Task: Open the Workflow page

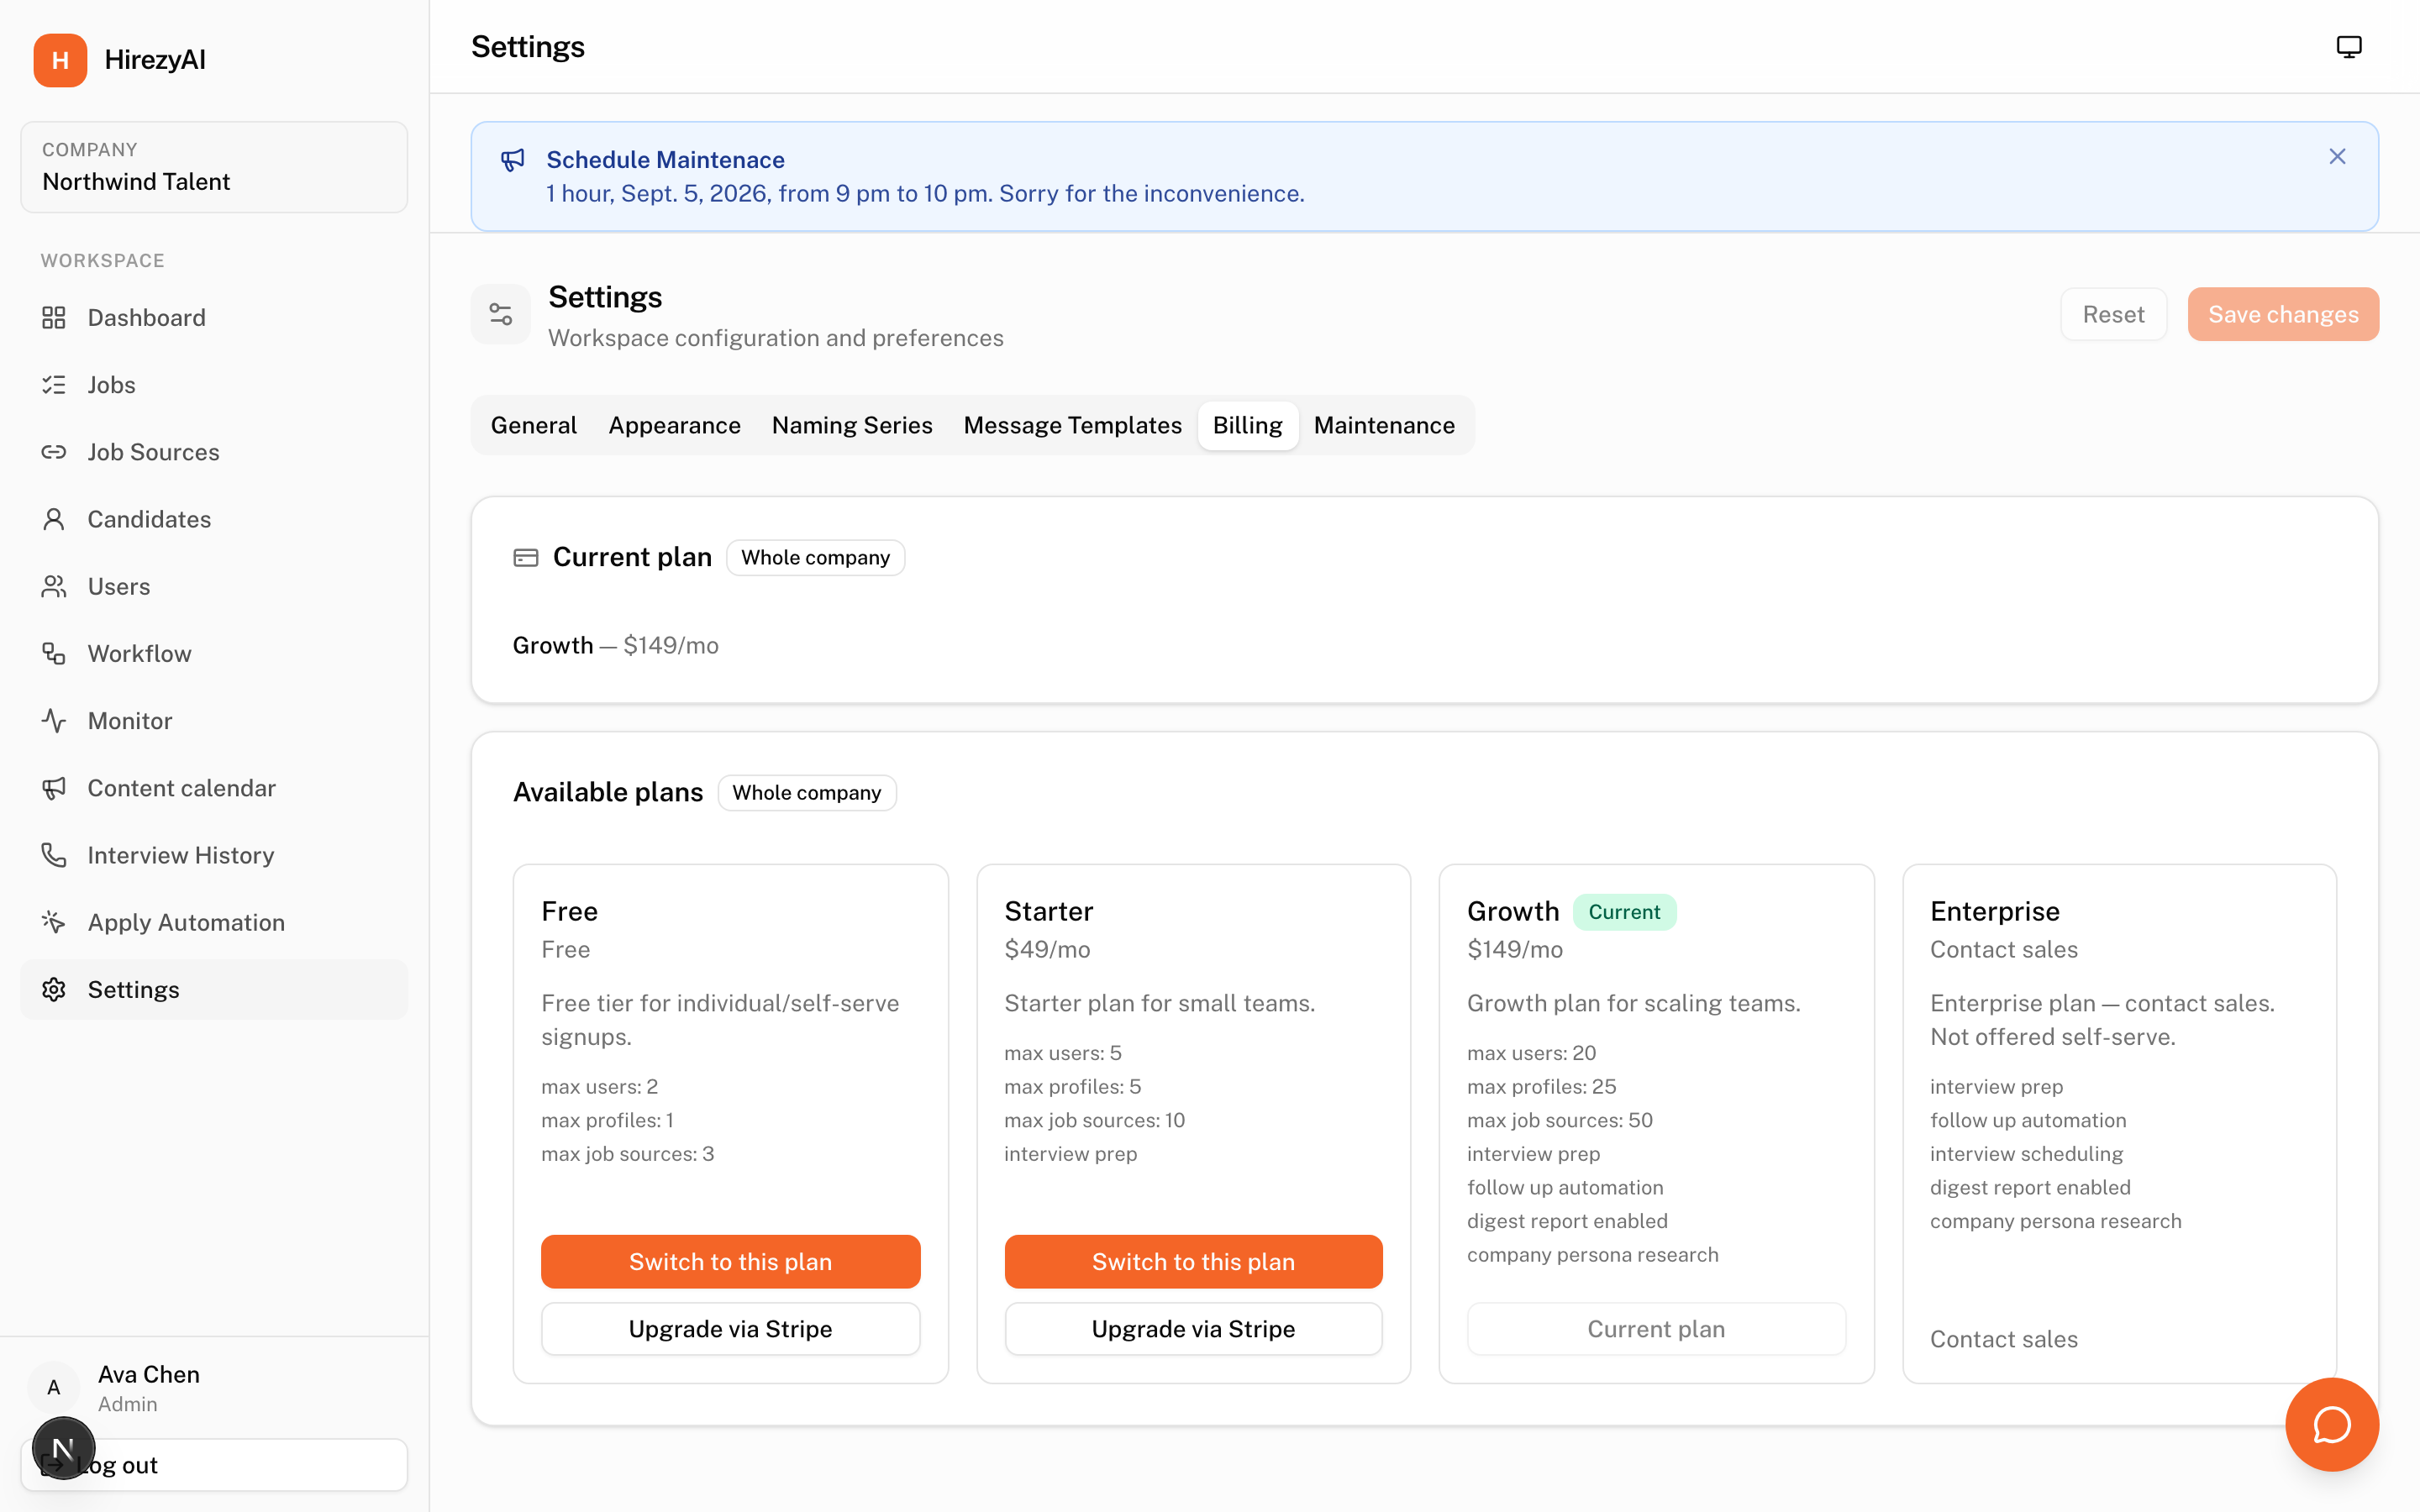Action: coord(214,654)
